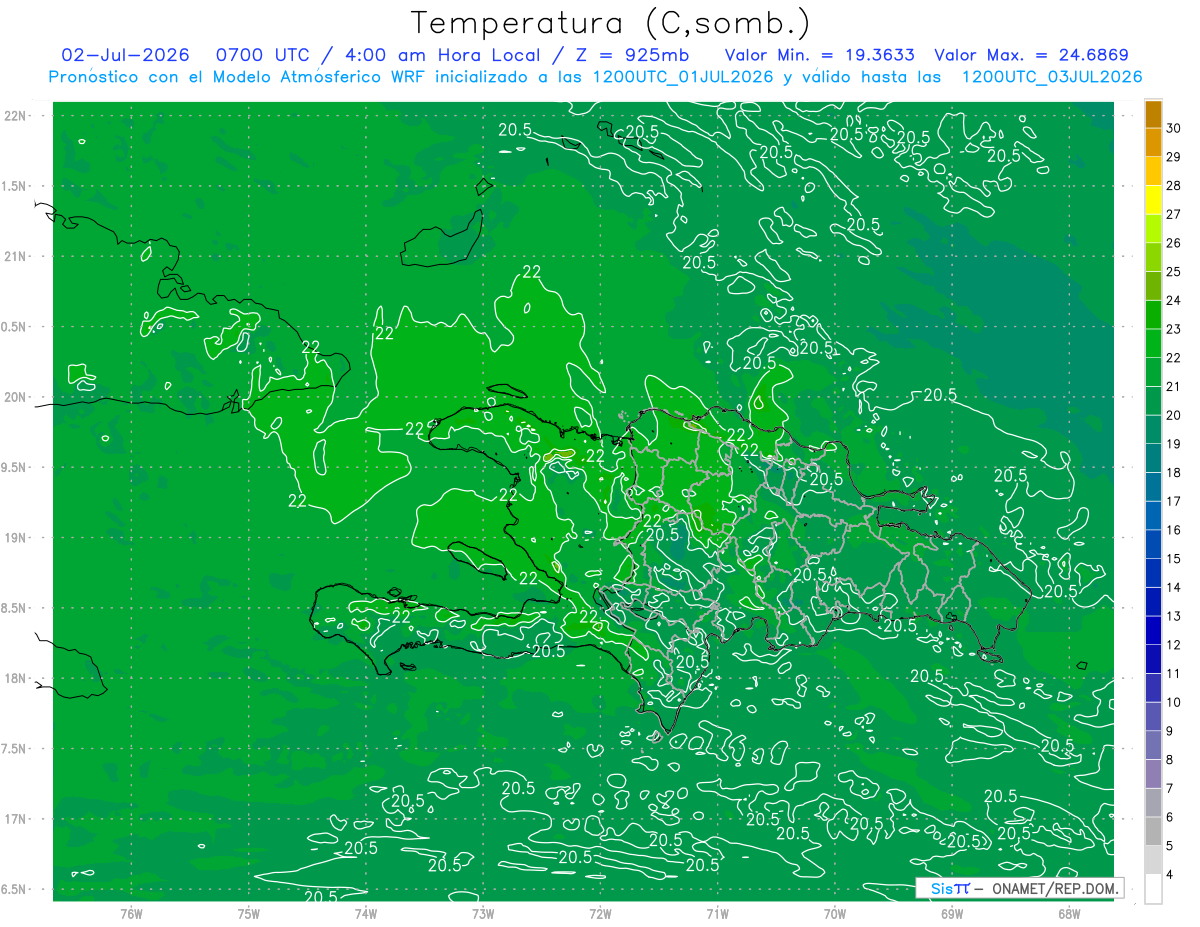Click the valid-until time "1200UTC_03JUL2026"
The image size is (1200, 927).
(1052, 77)
